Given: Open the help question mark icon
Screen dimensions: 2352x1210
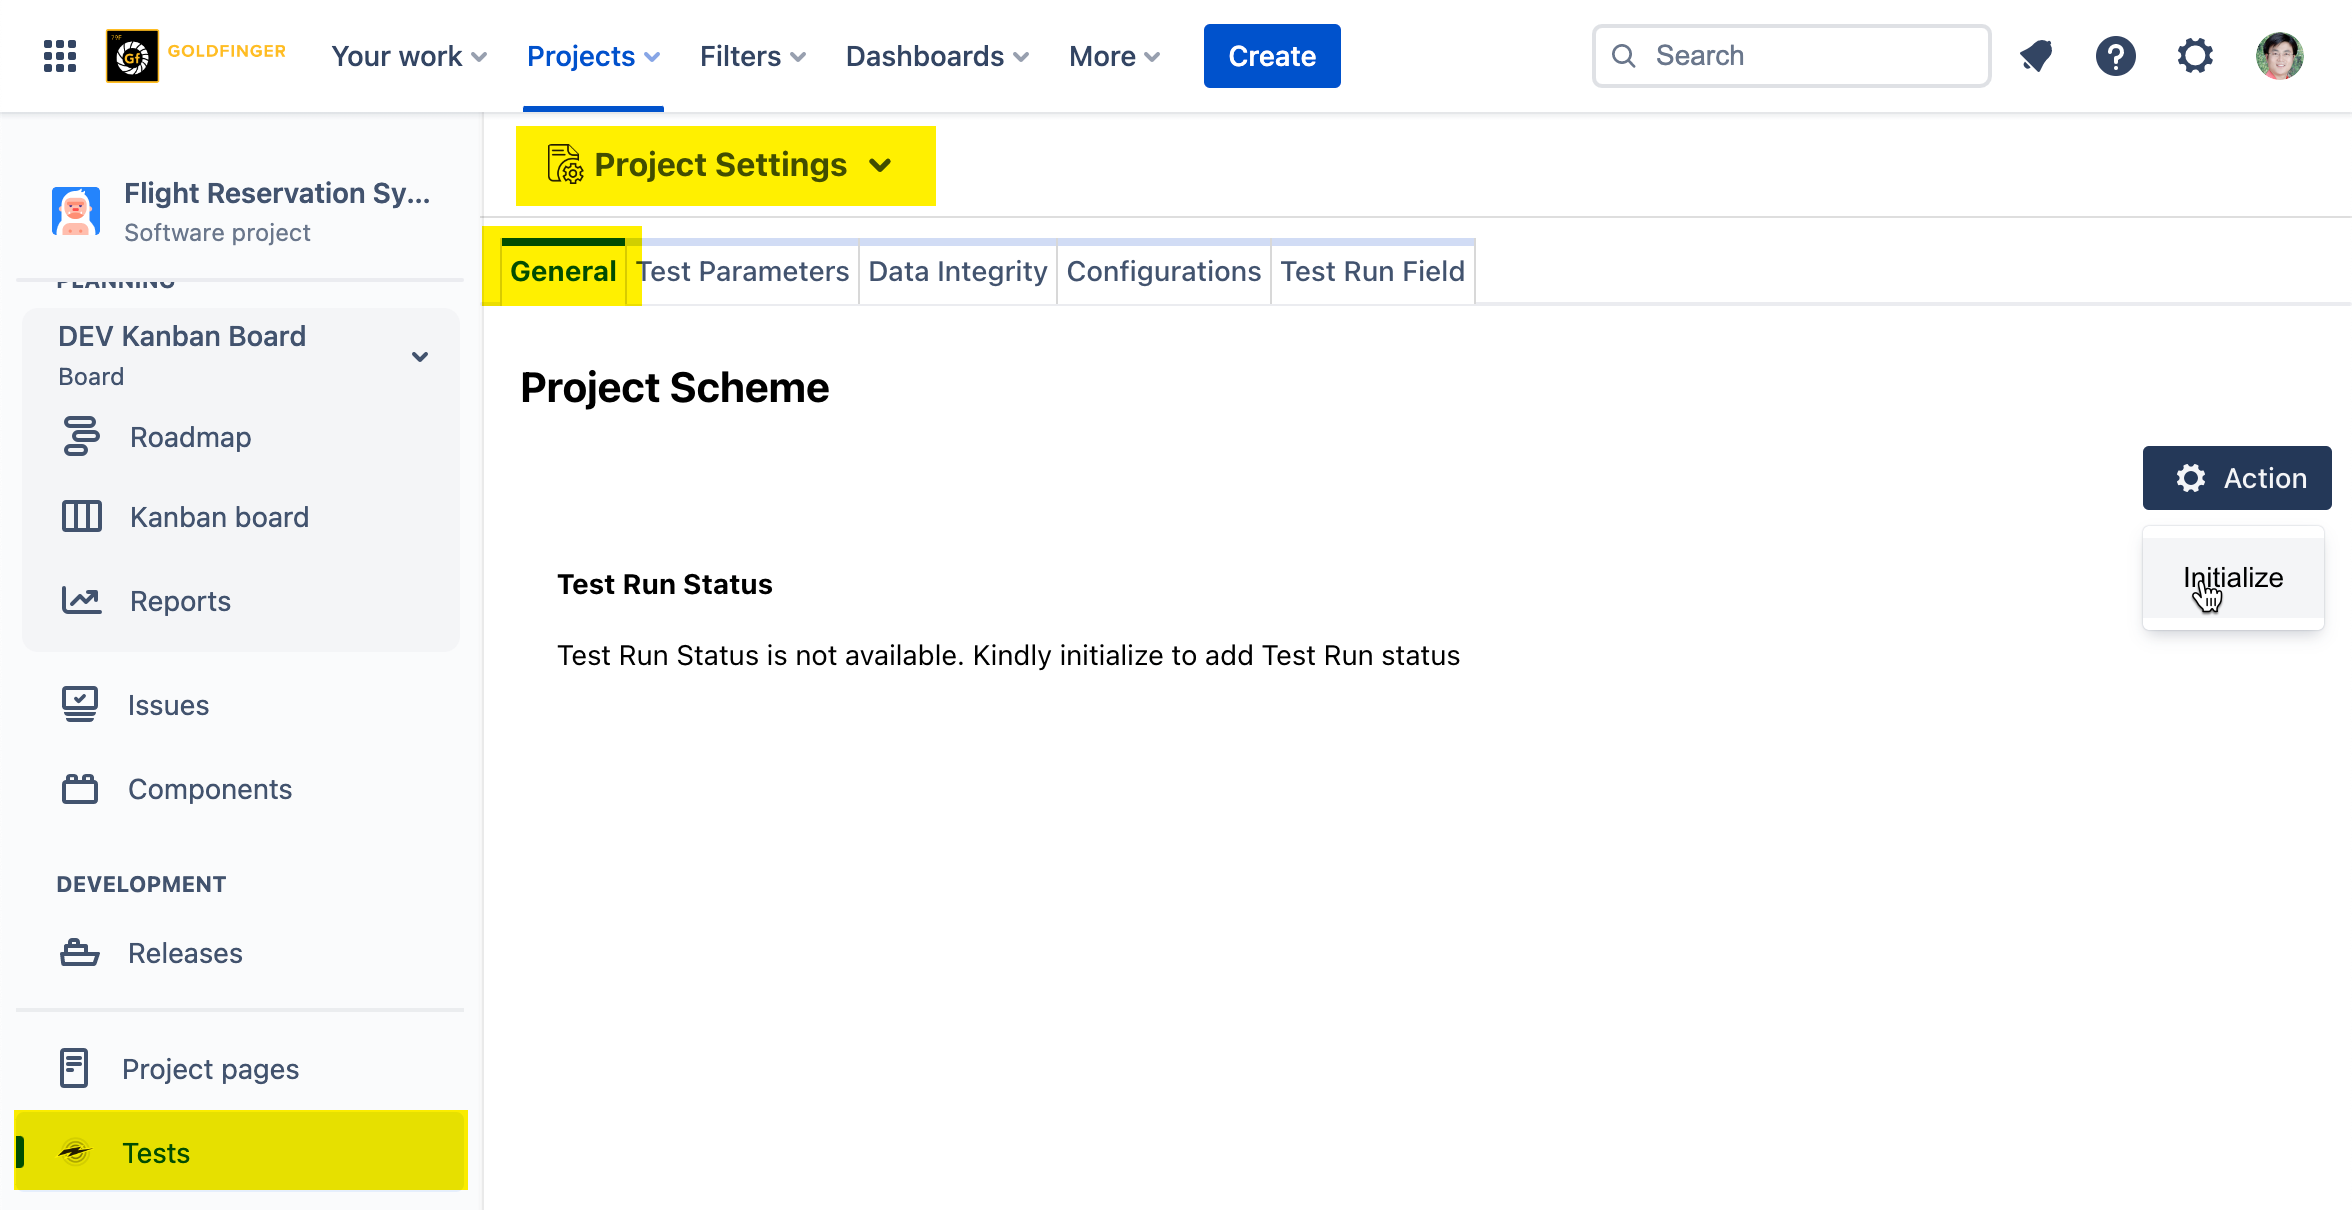Looking at the screenshot, I should pyautogui.click(x=2115, y=56).
